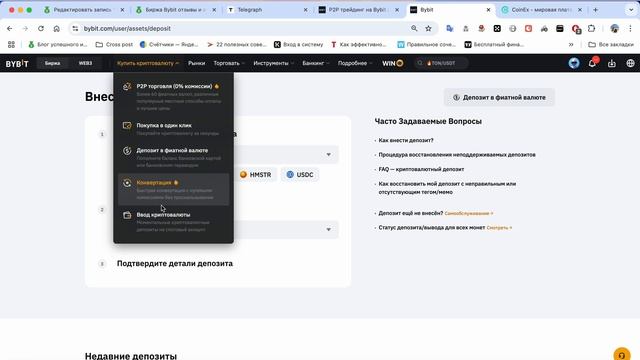Reload the page
Viewport: 640px width, 360px height.
[41, 29]
